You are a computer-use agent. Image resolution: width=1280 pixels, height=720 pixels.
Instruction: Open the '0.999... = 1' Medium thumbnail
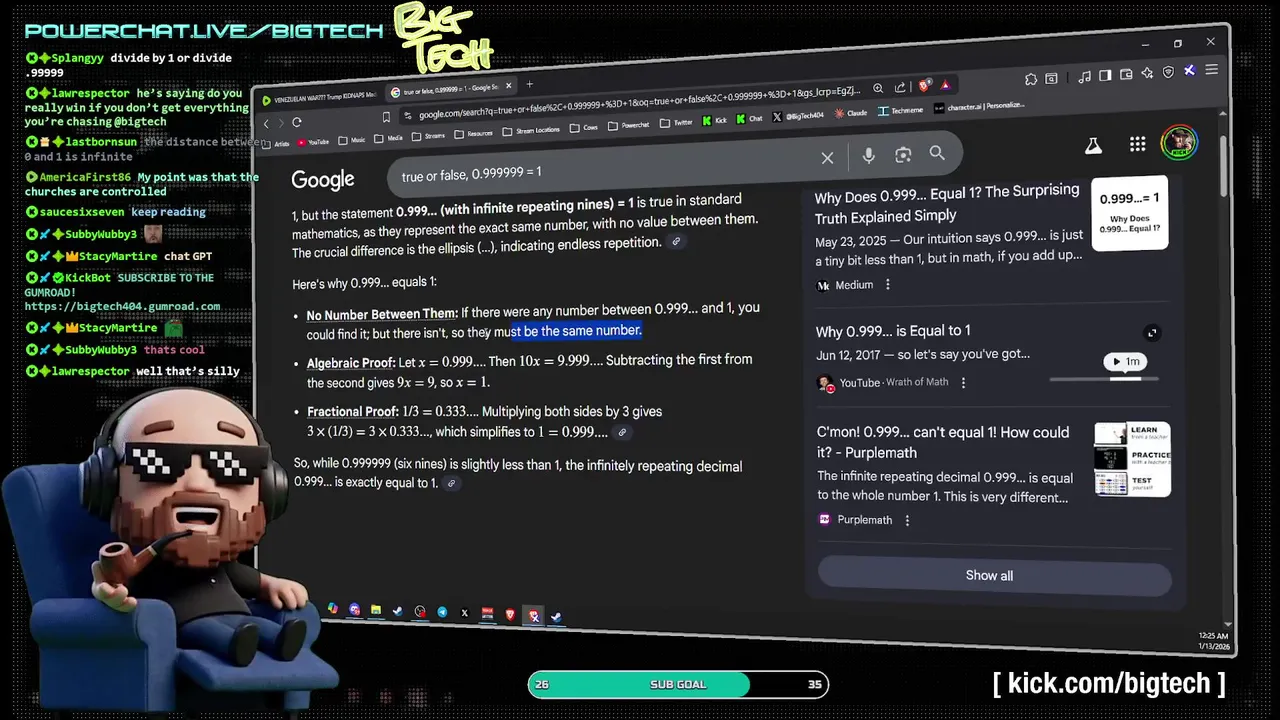(x=1130, y=213)
